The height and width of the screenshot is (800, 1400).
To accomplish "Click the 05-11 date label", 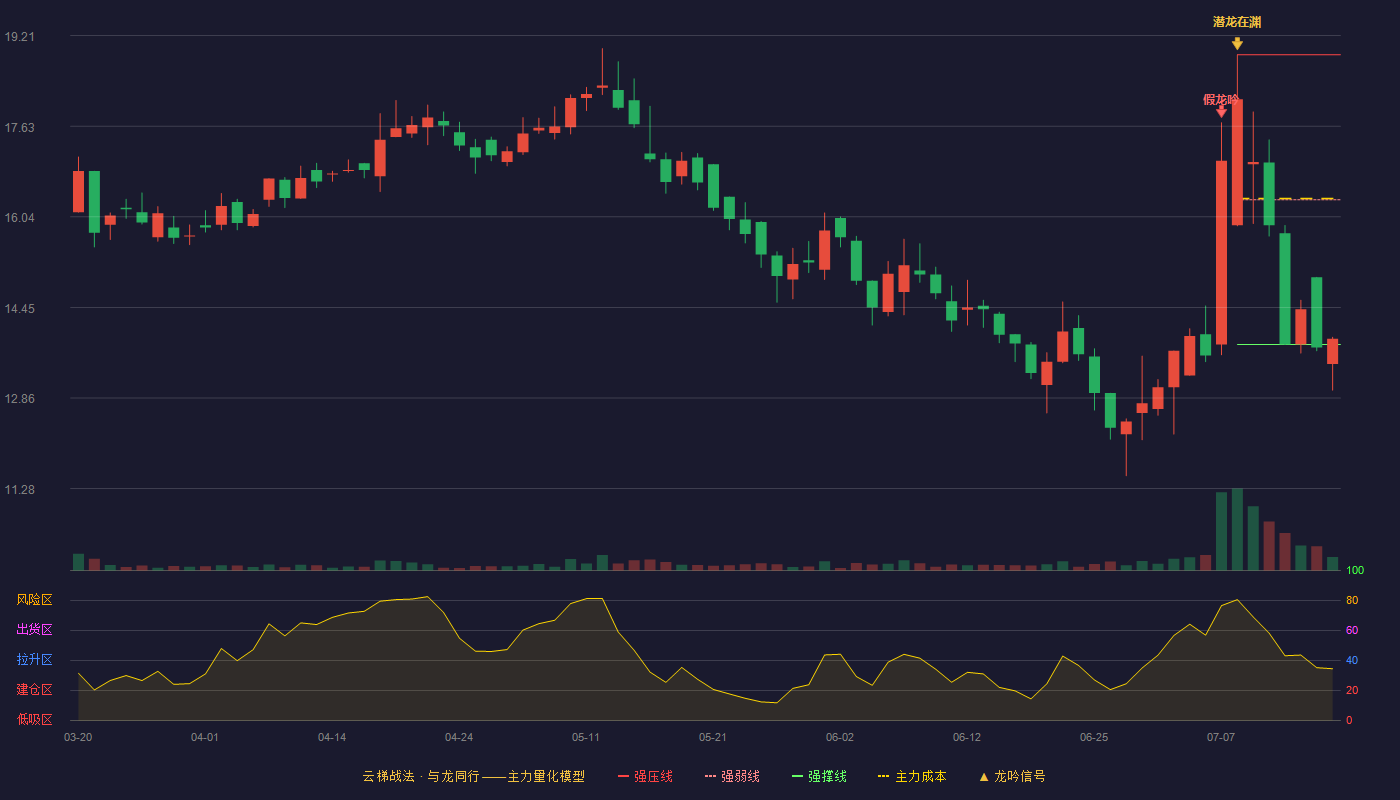I will pos(586,737).
